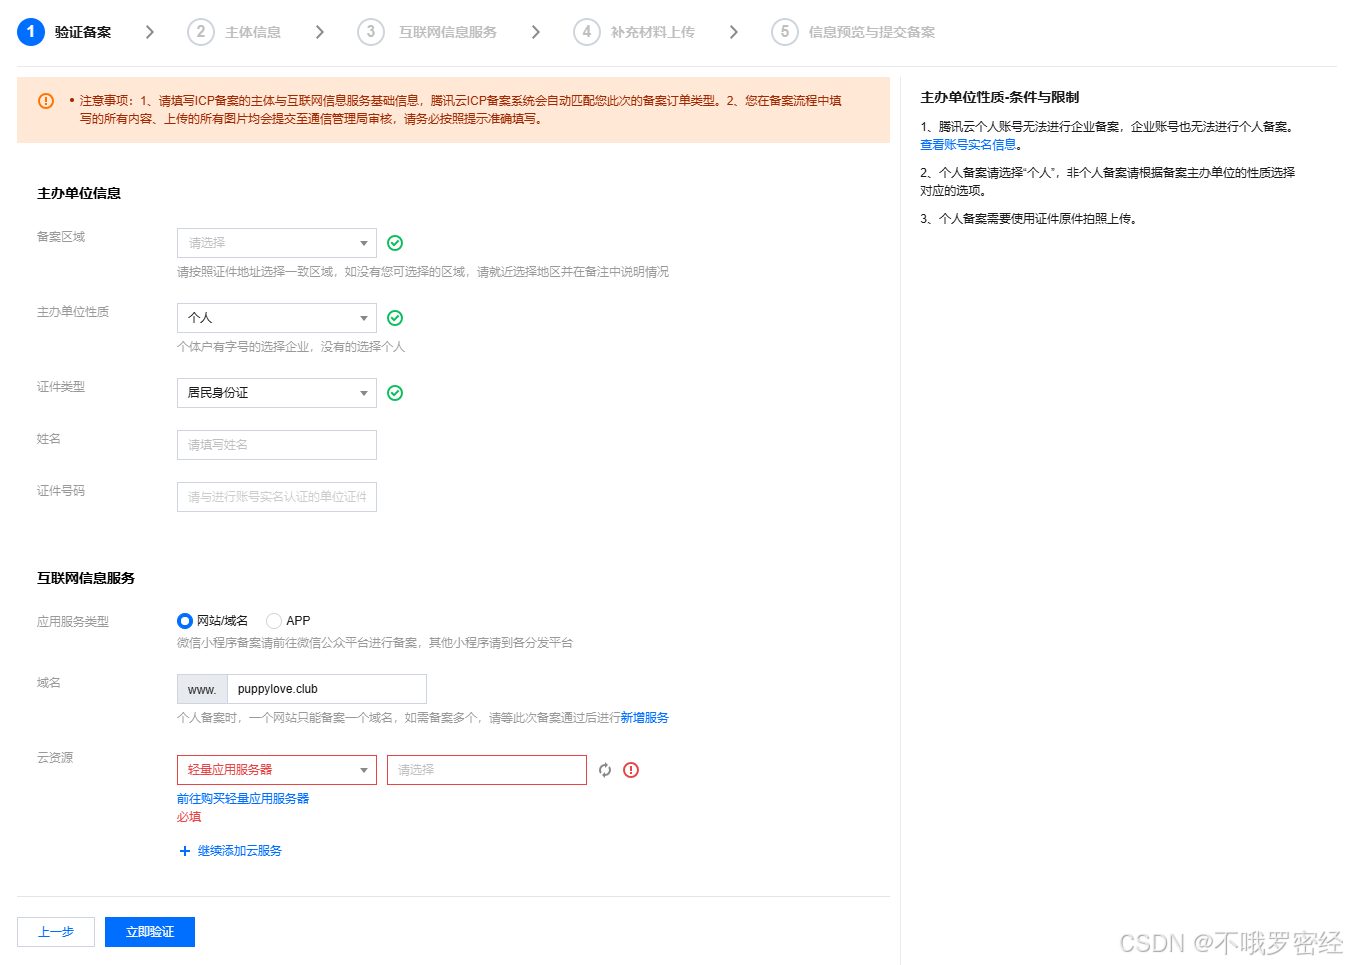The height and width of the screenshot is (965, 1347).
Task: Click the 立即验证 button
Action: point(149,931)
